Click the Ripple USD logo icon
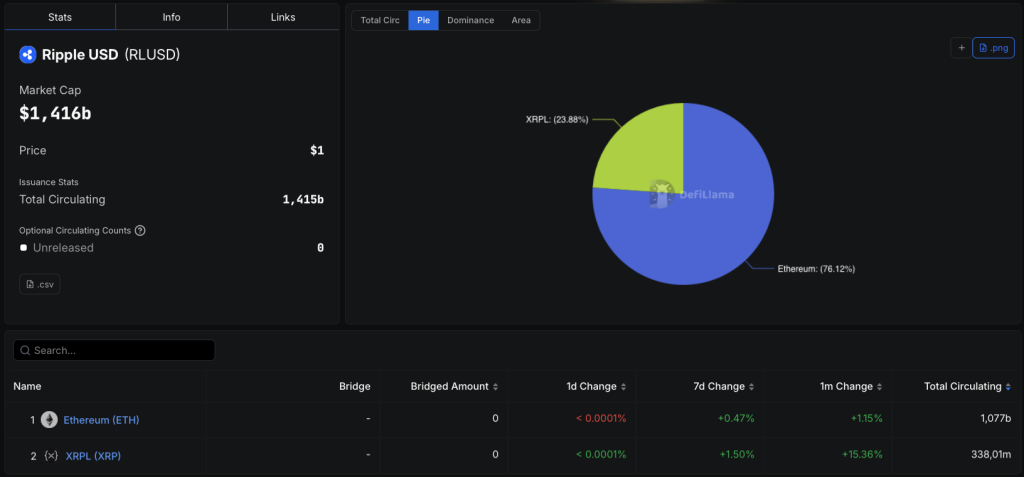This screenshot has height=477, width=1024. click(27, 55)
